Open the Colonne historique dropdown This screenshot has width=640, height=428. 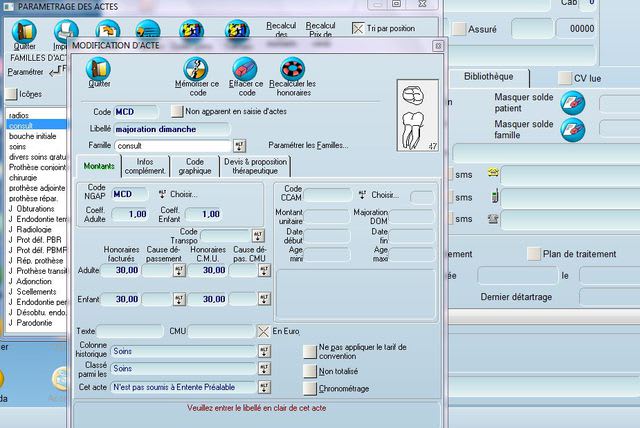(264, 351)
